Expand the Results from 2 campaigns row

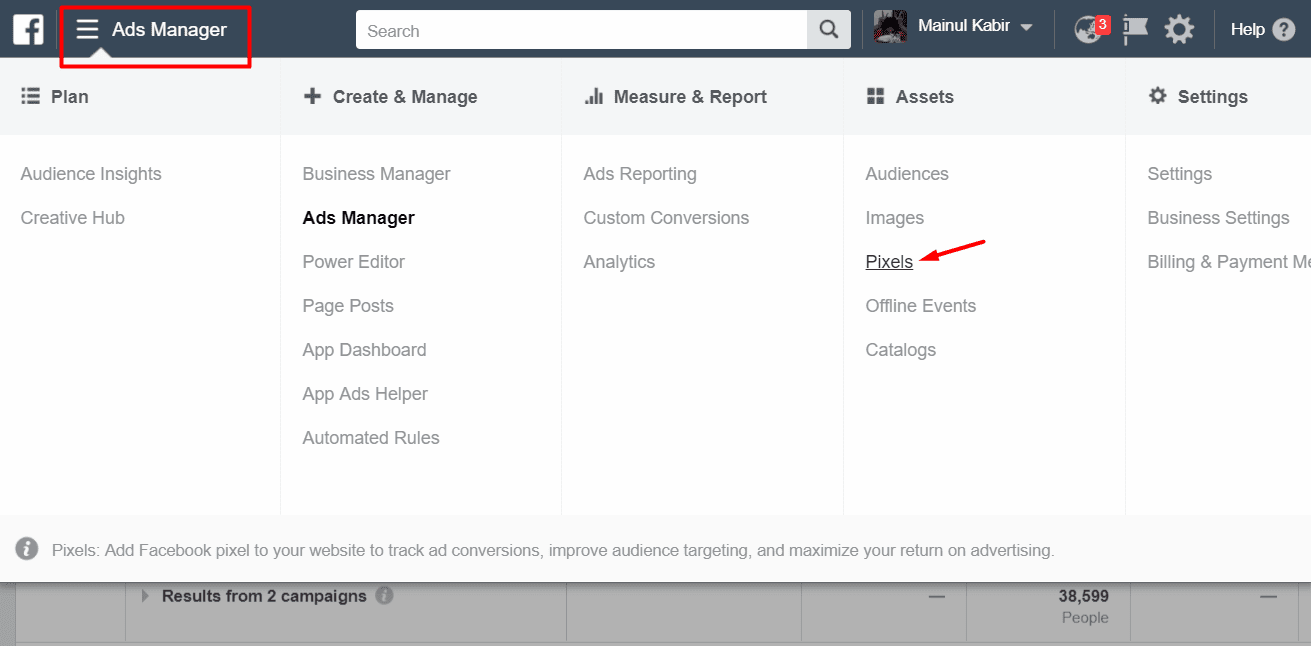145,596
